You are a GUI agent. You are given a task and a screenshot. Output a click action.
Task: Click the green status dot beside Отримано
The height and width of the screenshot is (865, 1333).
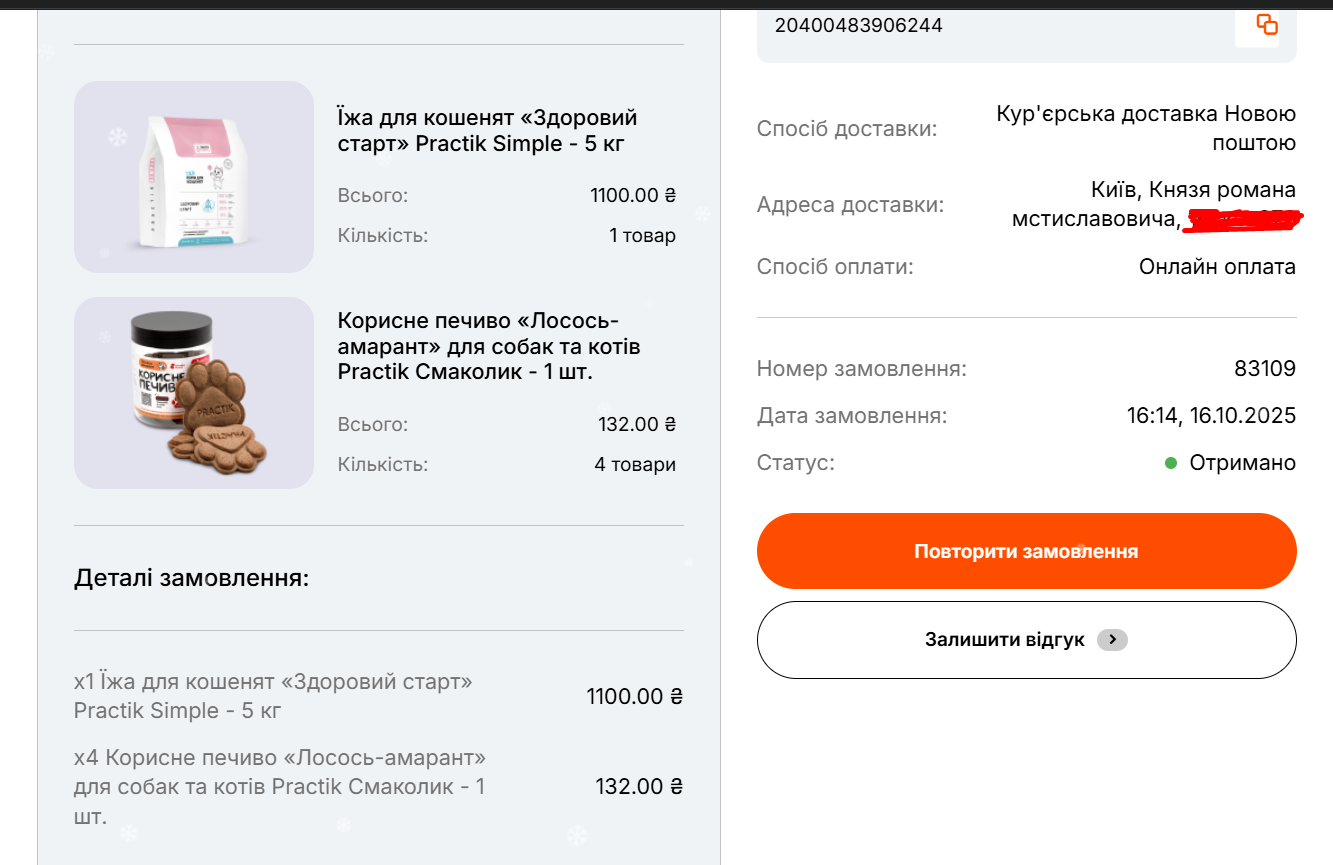[x=1171, y=463]
